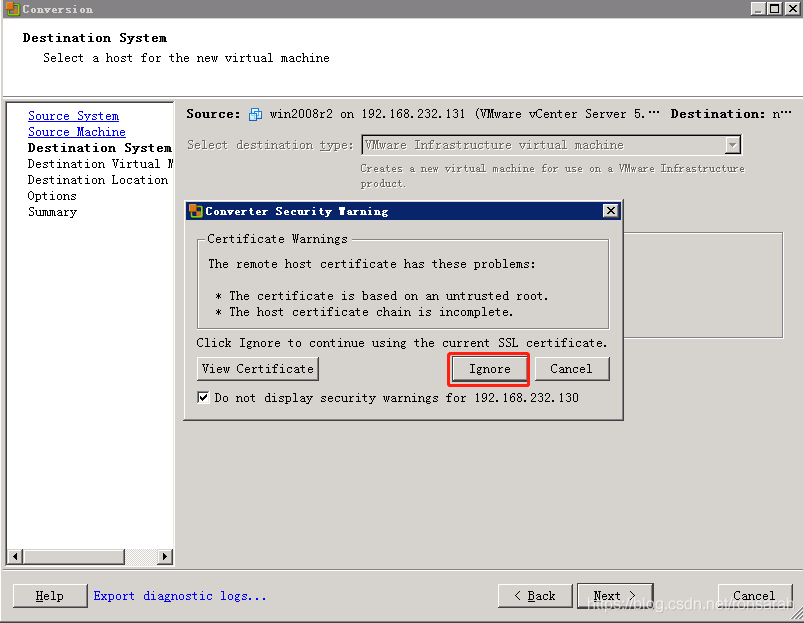The image size is (804, 623).
Task: Click Cancel in the Converter Security Warning dialog
Action: (572, 369)
